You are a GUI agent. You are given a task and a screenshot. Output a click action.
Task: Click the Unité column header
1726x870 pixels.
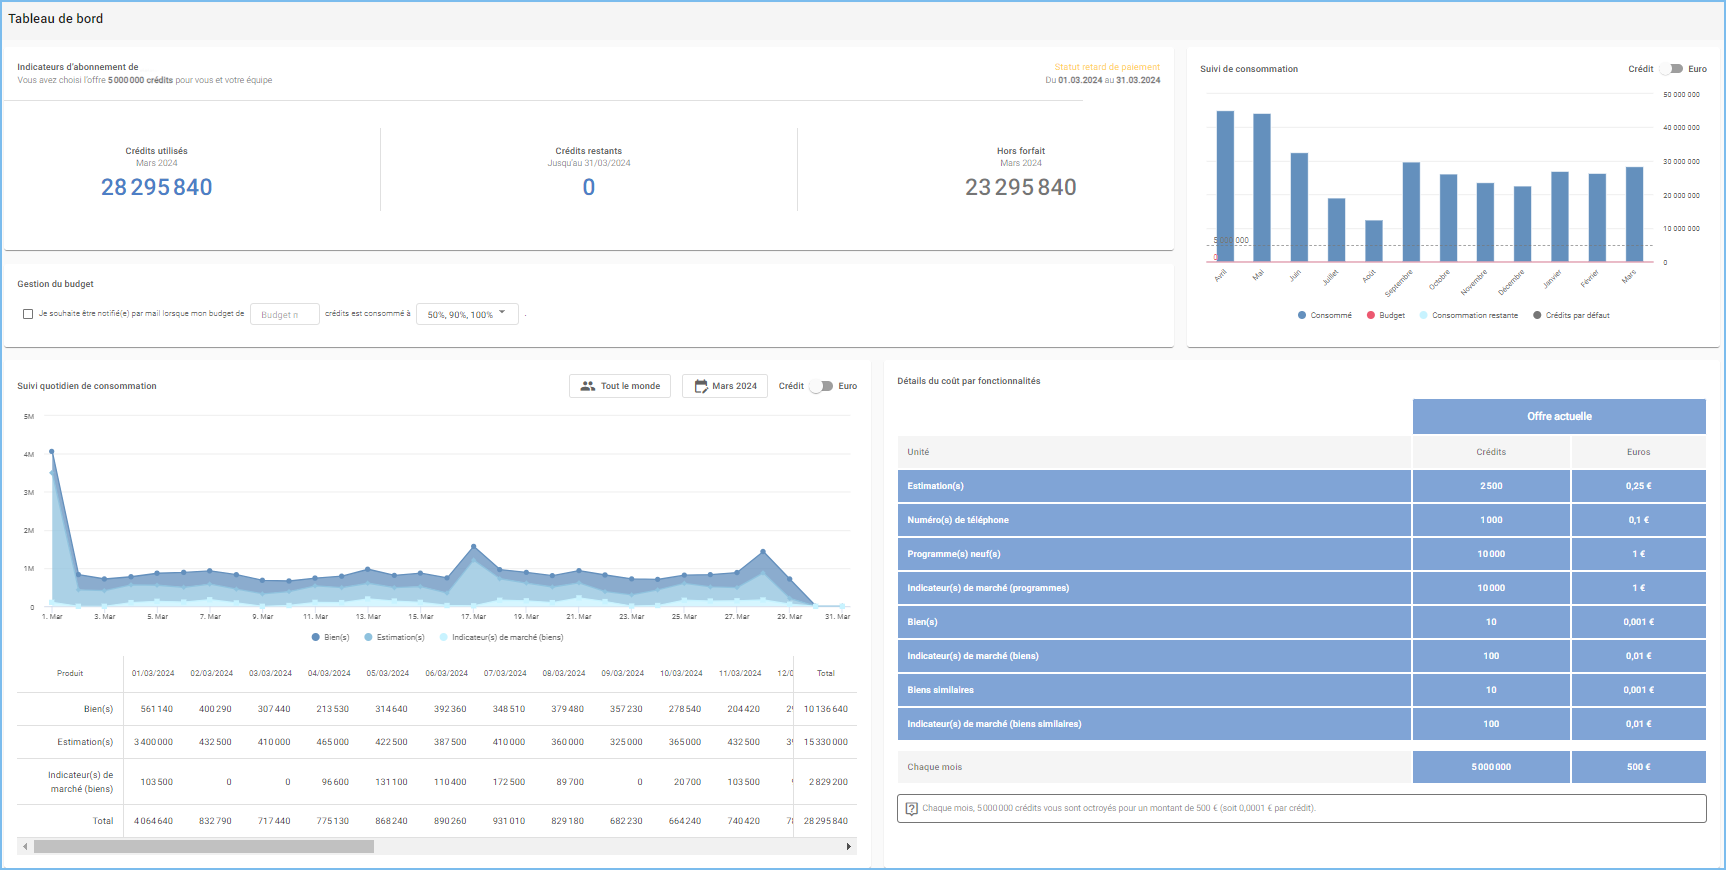(x=918, y=452)
